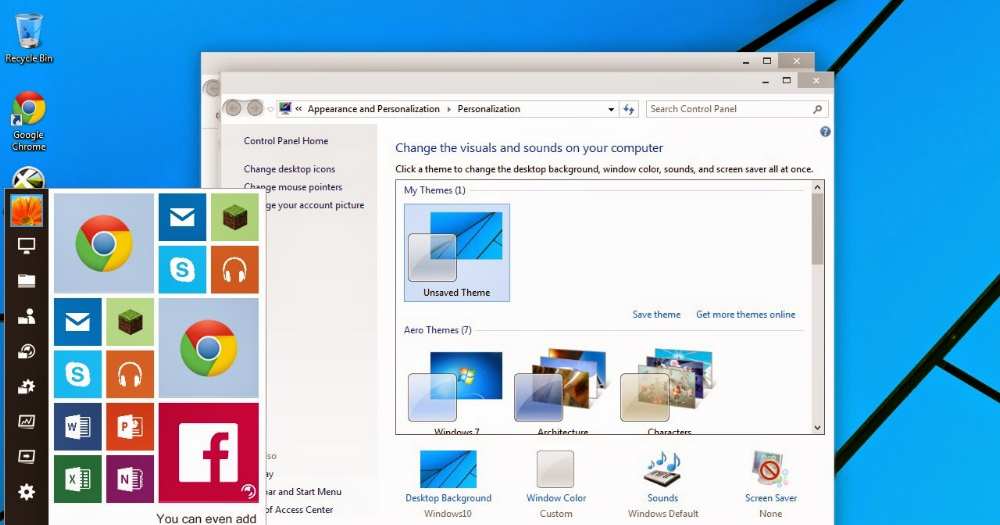Click in the Search Control Panel field
Image resolution: width=1000 pixels, height=525 pixels.
(x=728, y=109)
